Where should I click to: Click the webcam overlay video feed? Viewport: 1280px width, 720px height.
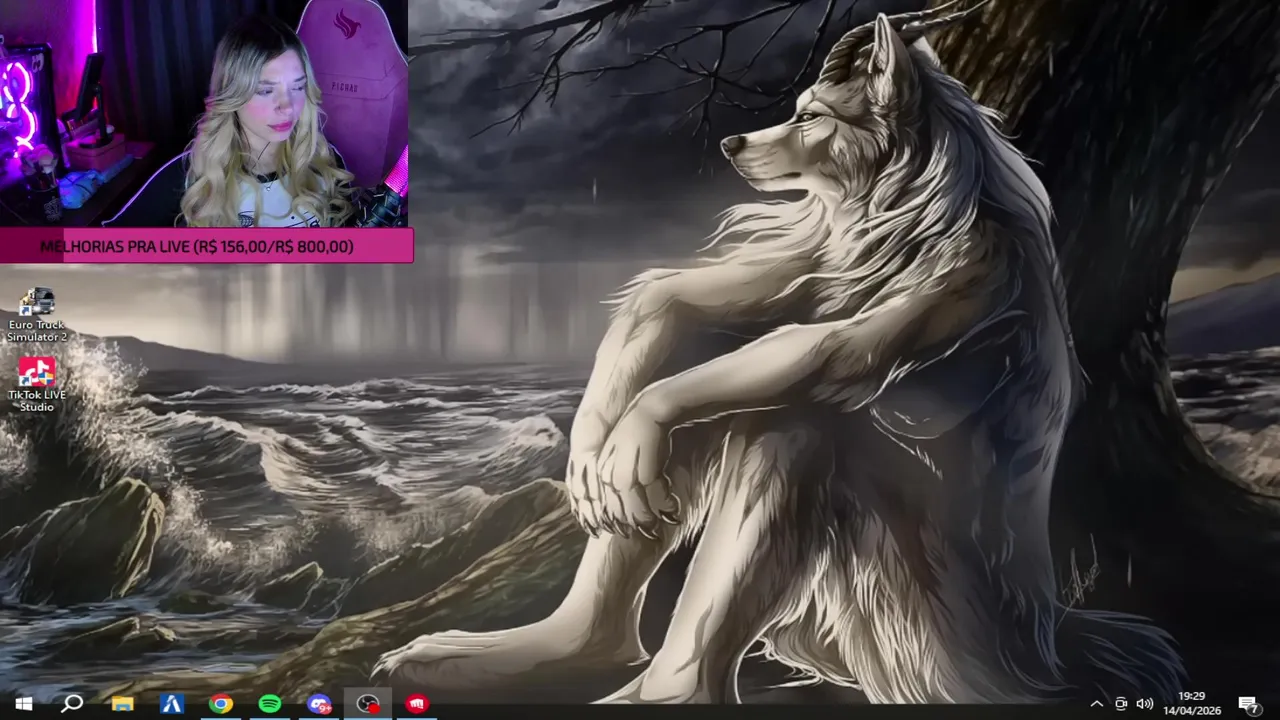point(204,113)
